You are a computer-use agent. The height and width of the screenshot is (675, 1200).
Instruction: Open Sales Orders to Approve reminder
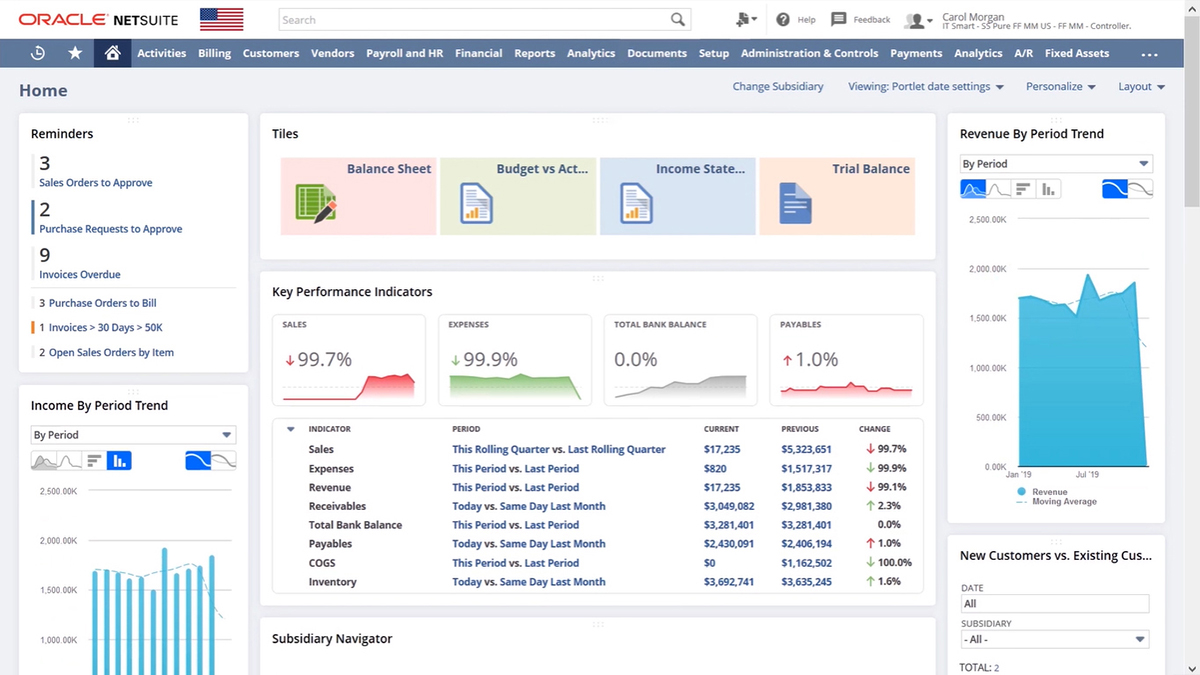95,183
